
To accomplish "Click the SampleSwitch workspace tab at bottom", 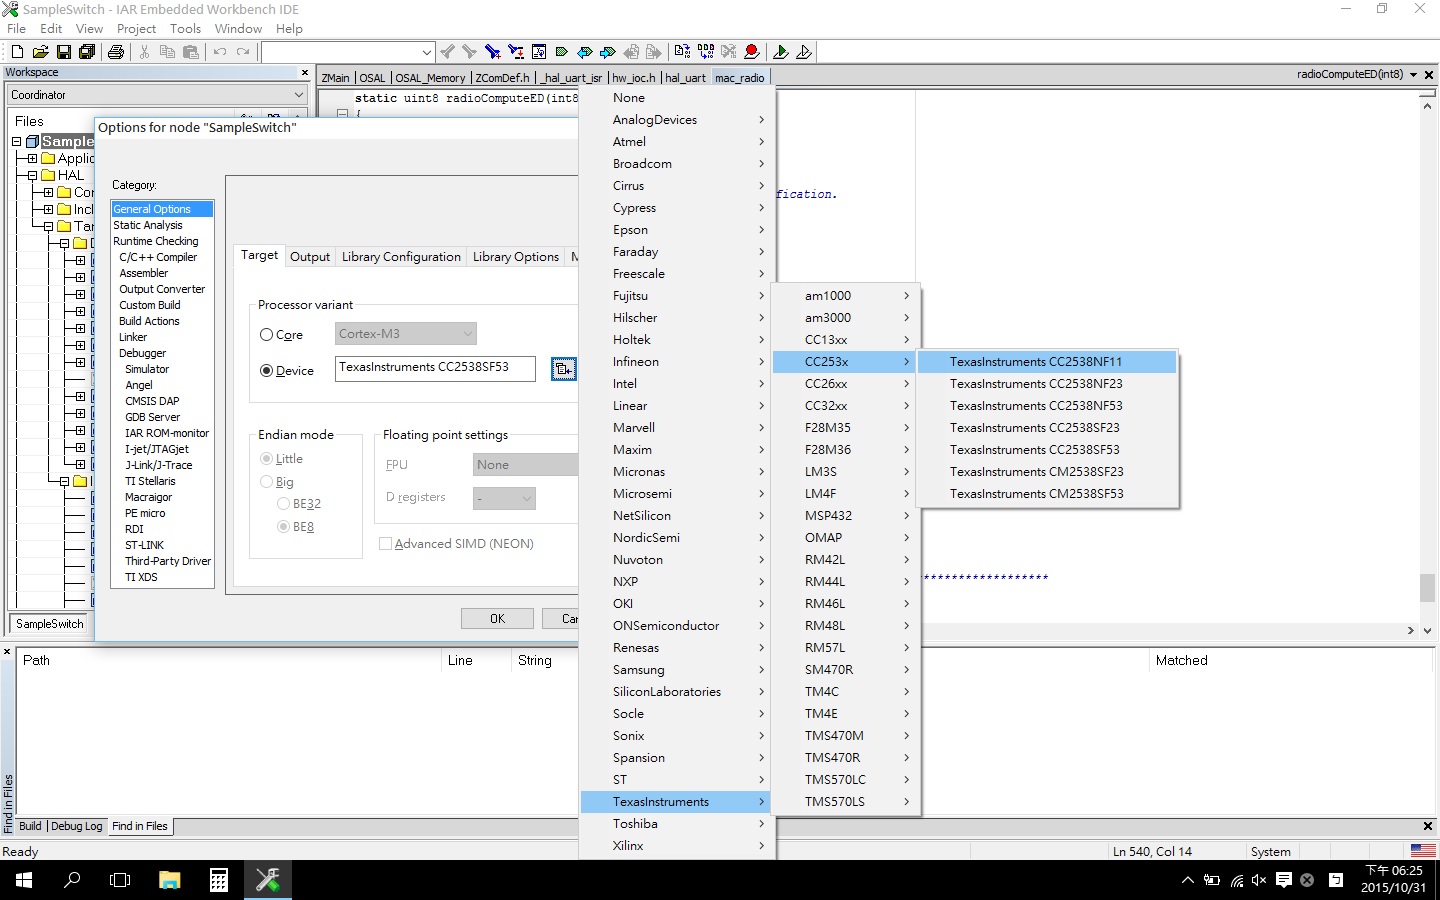I will point(50,624).
